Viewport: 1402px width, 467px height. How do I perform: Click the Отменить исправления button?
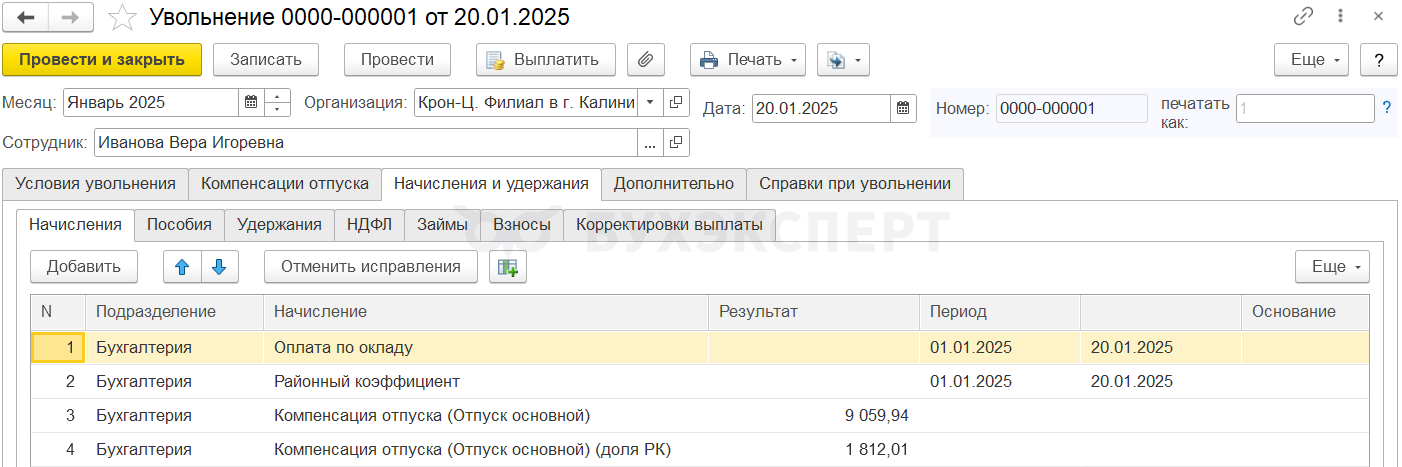(371, 266)
